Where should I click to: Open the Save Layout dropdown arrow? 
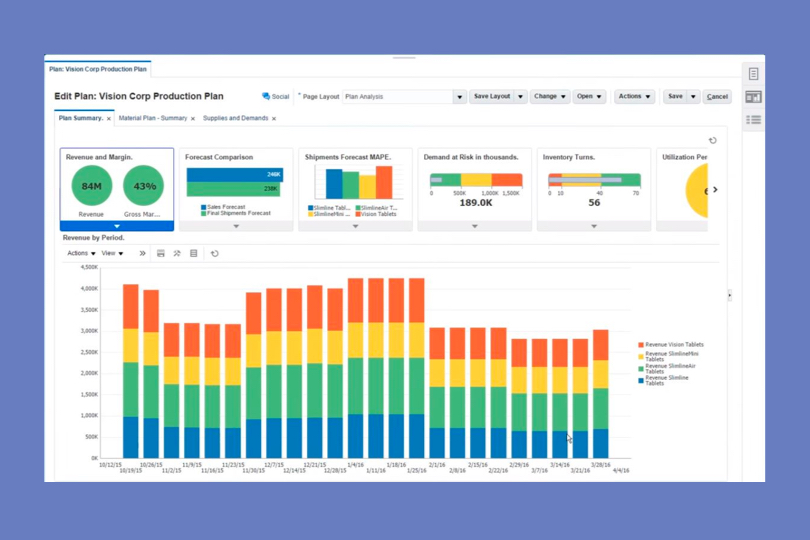[520, 97]
